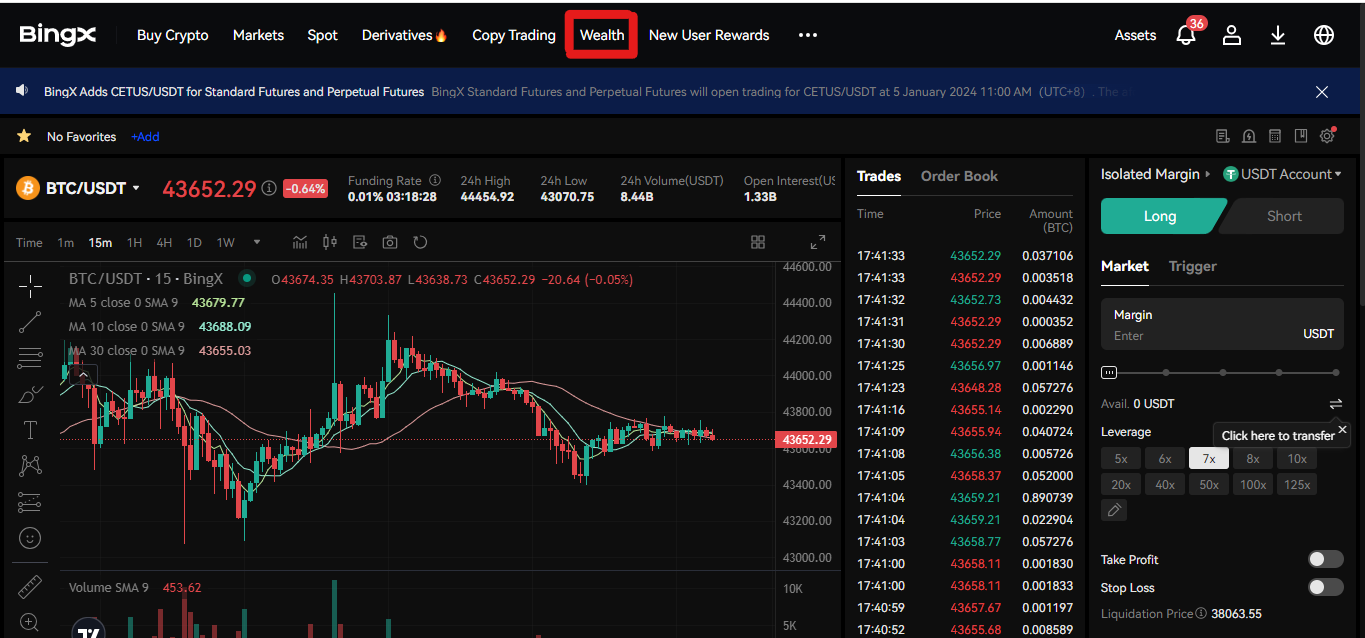This screenshot has width=1365, height=638.
Task: Set leverage to 125x
Action: point(1297,485)
